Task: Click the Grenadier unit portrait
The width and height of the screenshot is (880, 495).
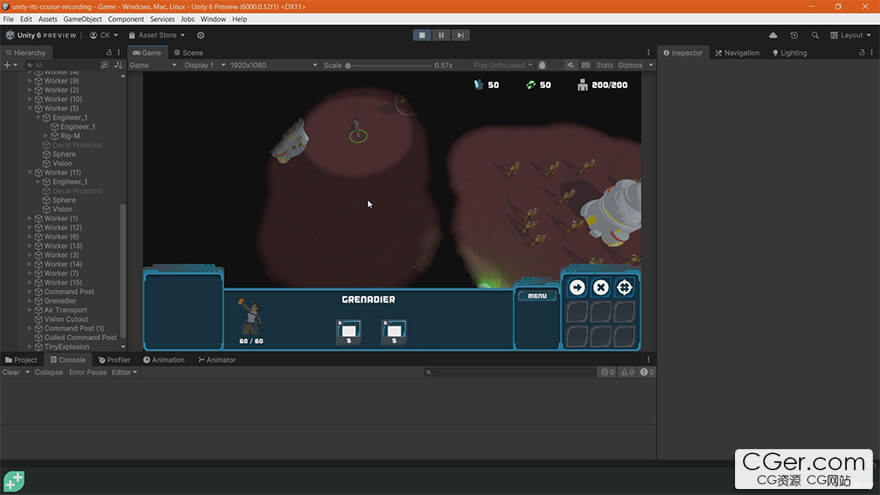Action: pyautogui.click(x=251, y=316)
